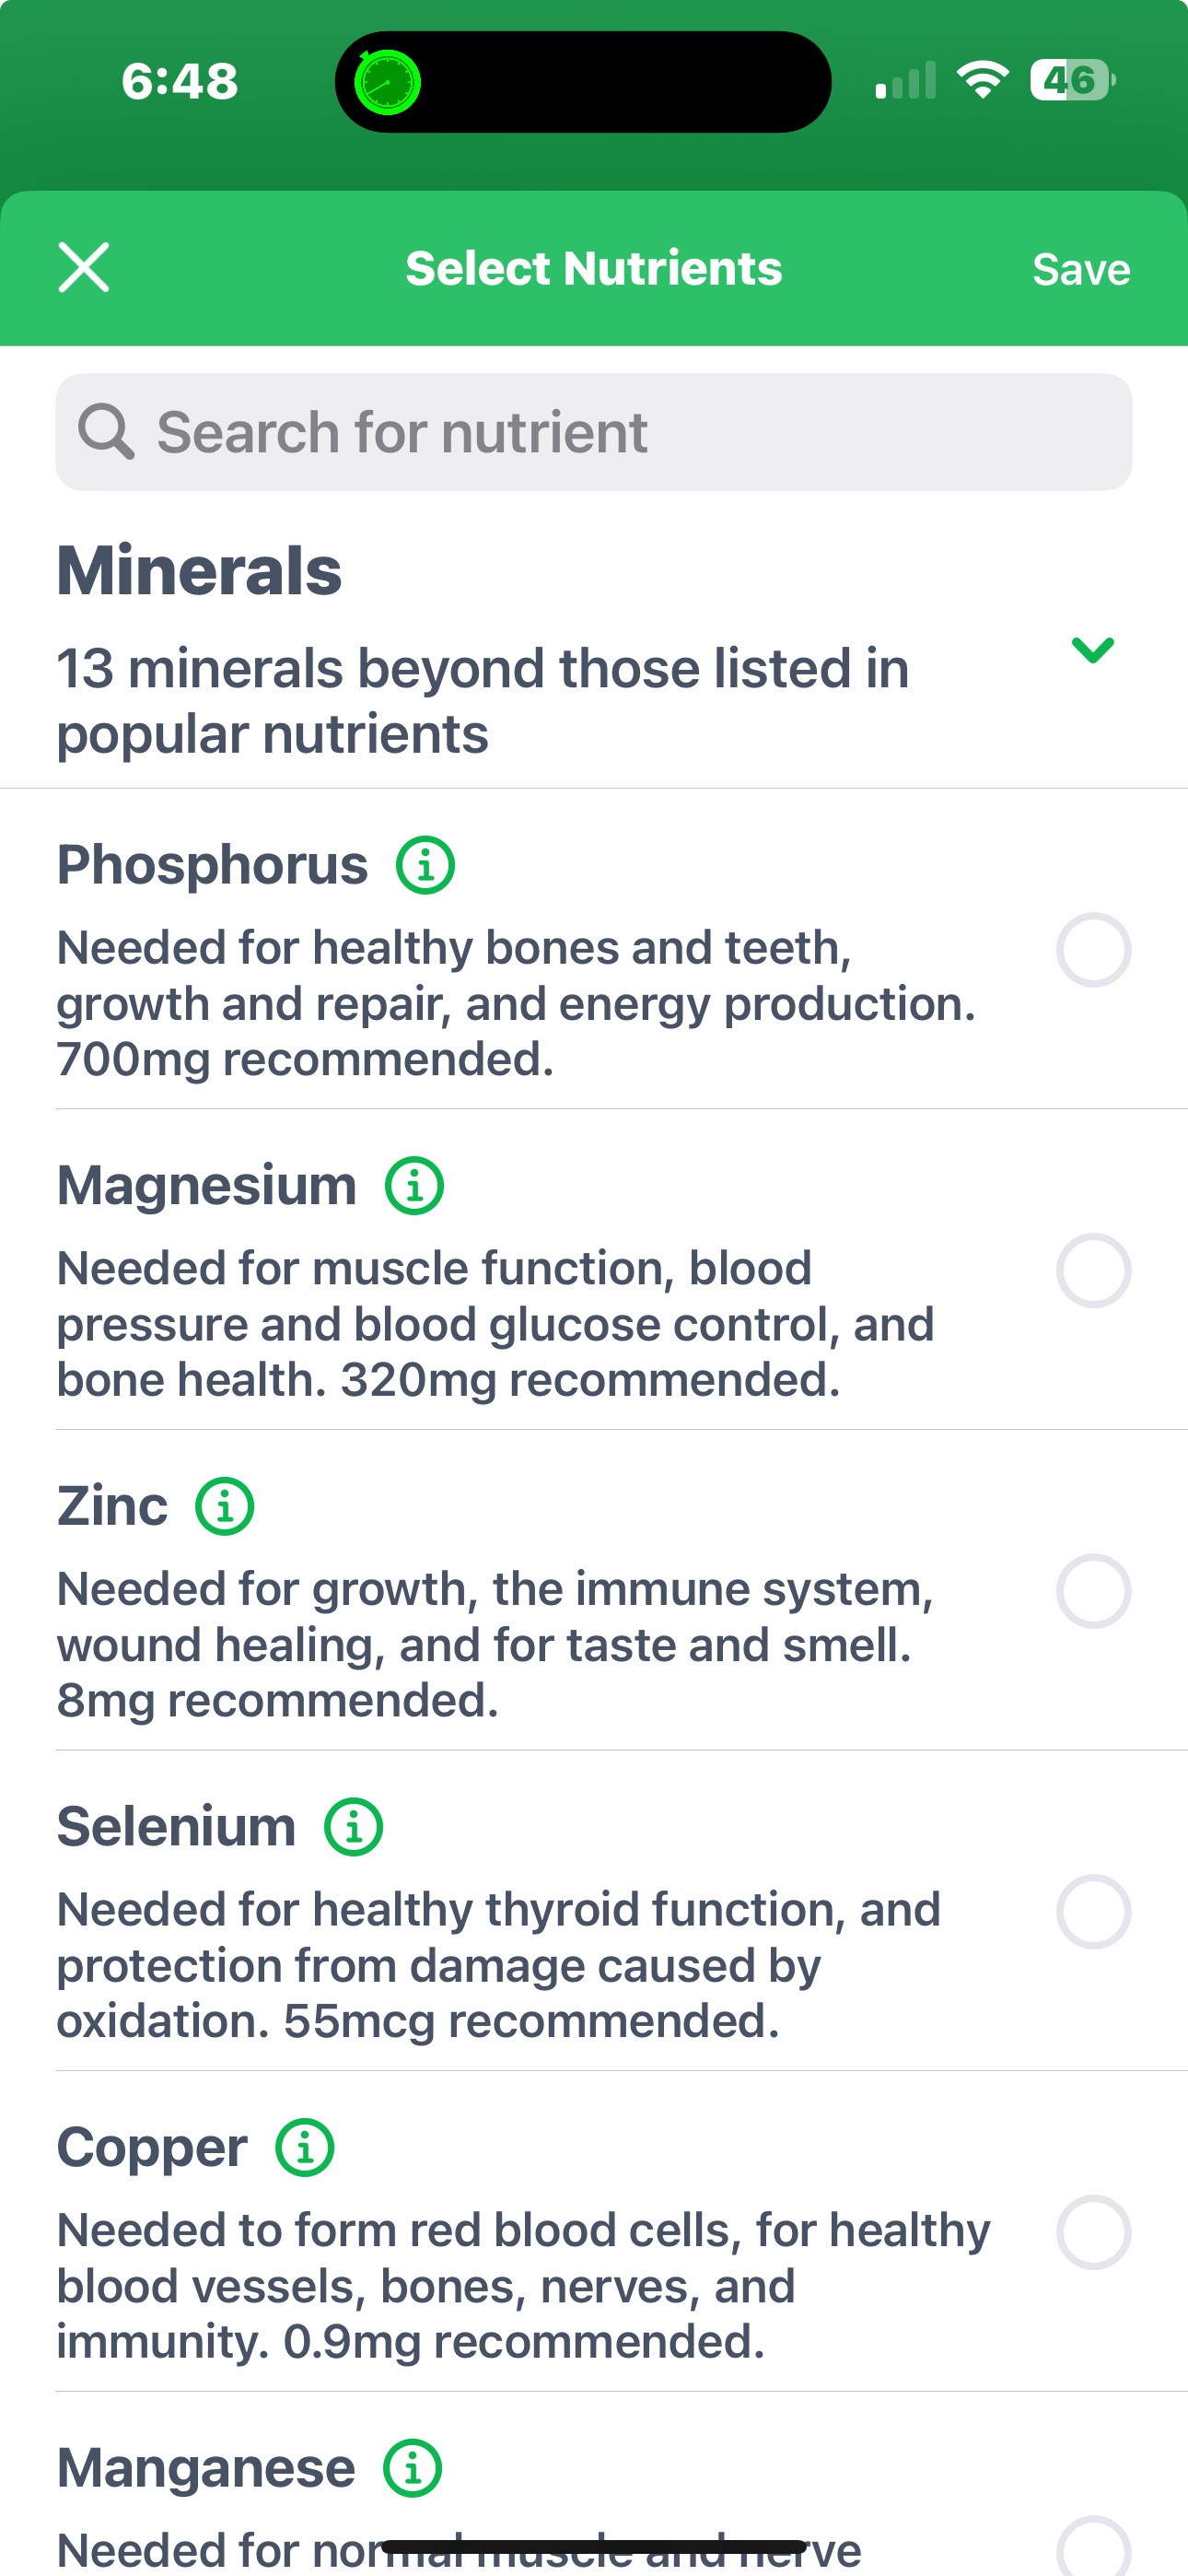1188x2576 pixels.
Task: Tap the search magnifier icon
Action: click(106, 432)
